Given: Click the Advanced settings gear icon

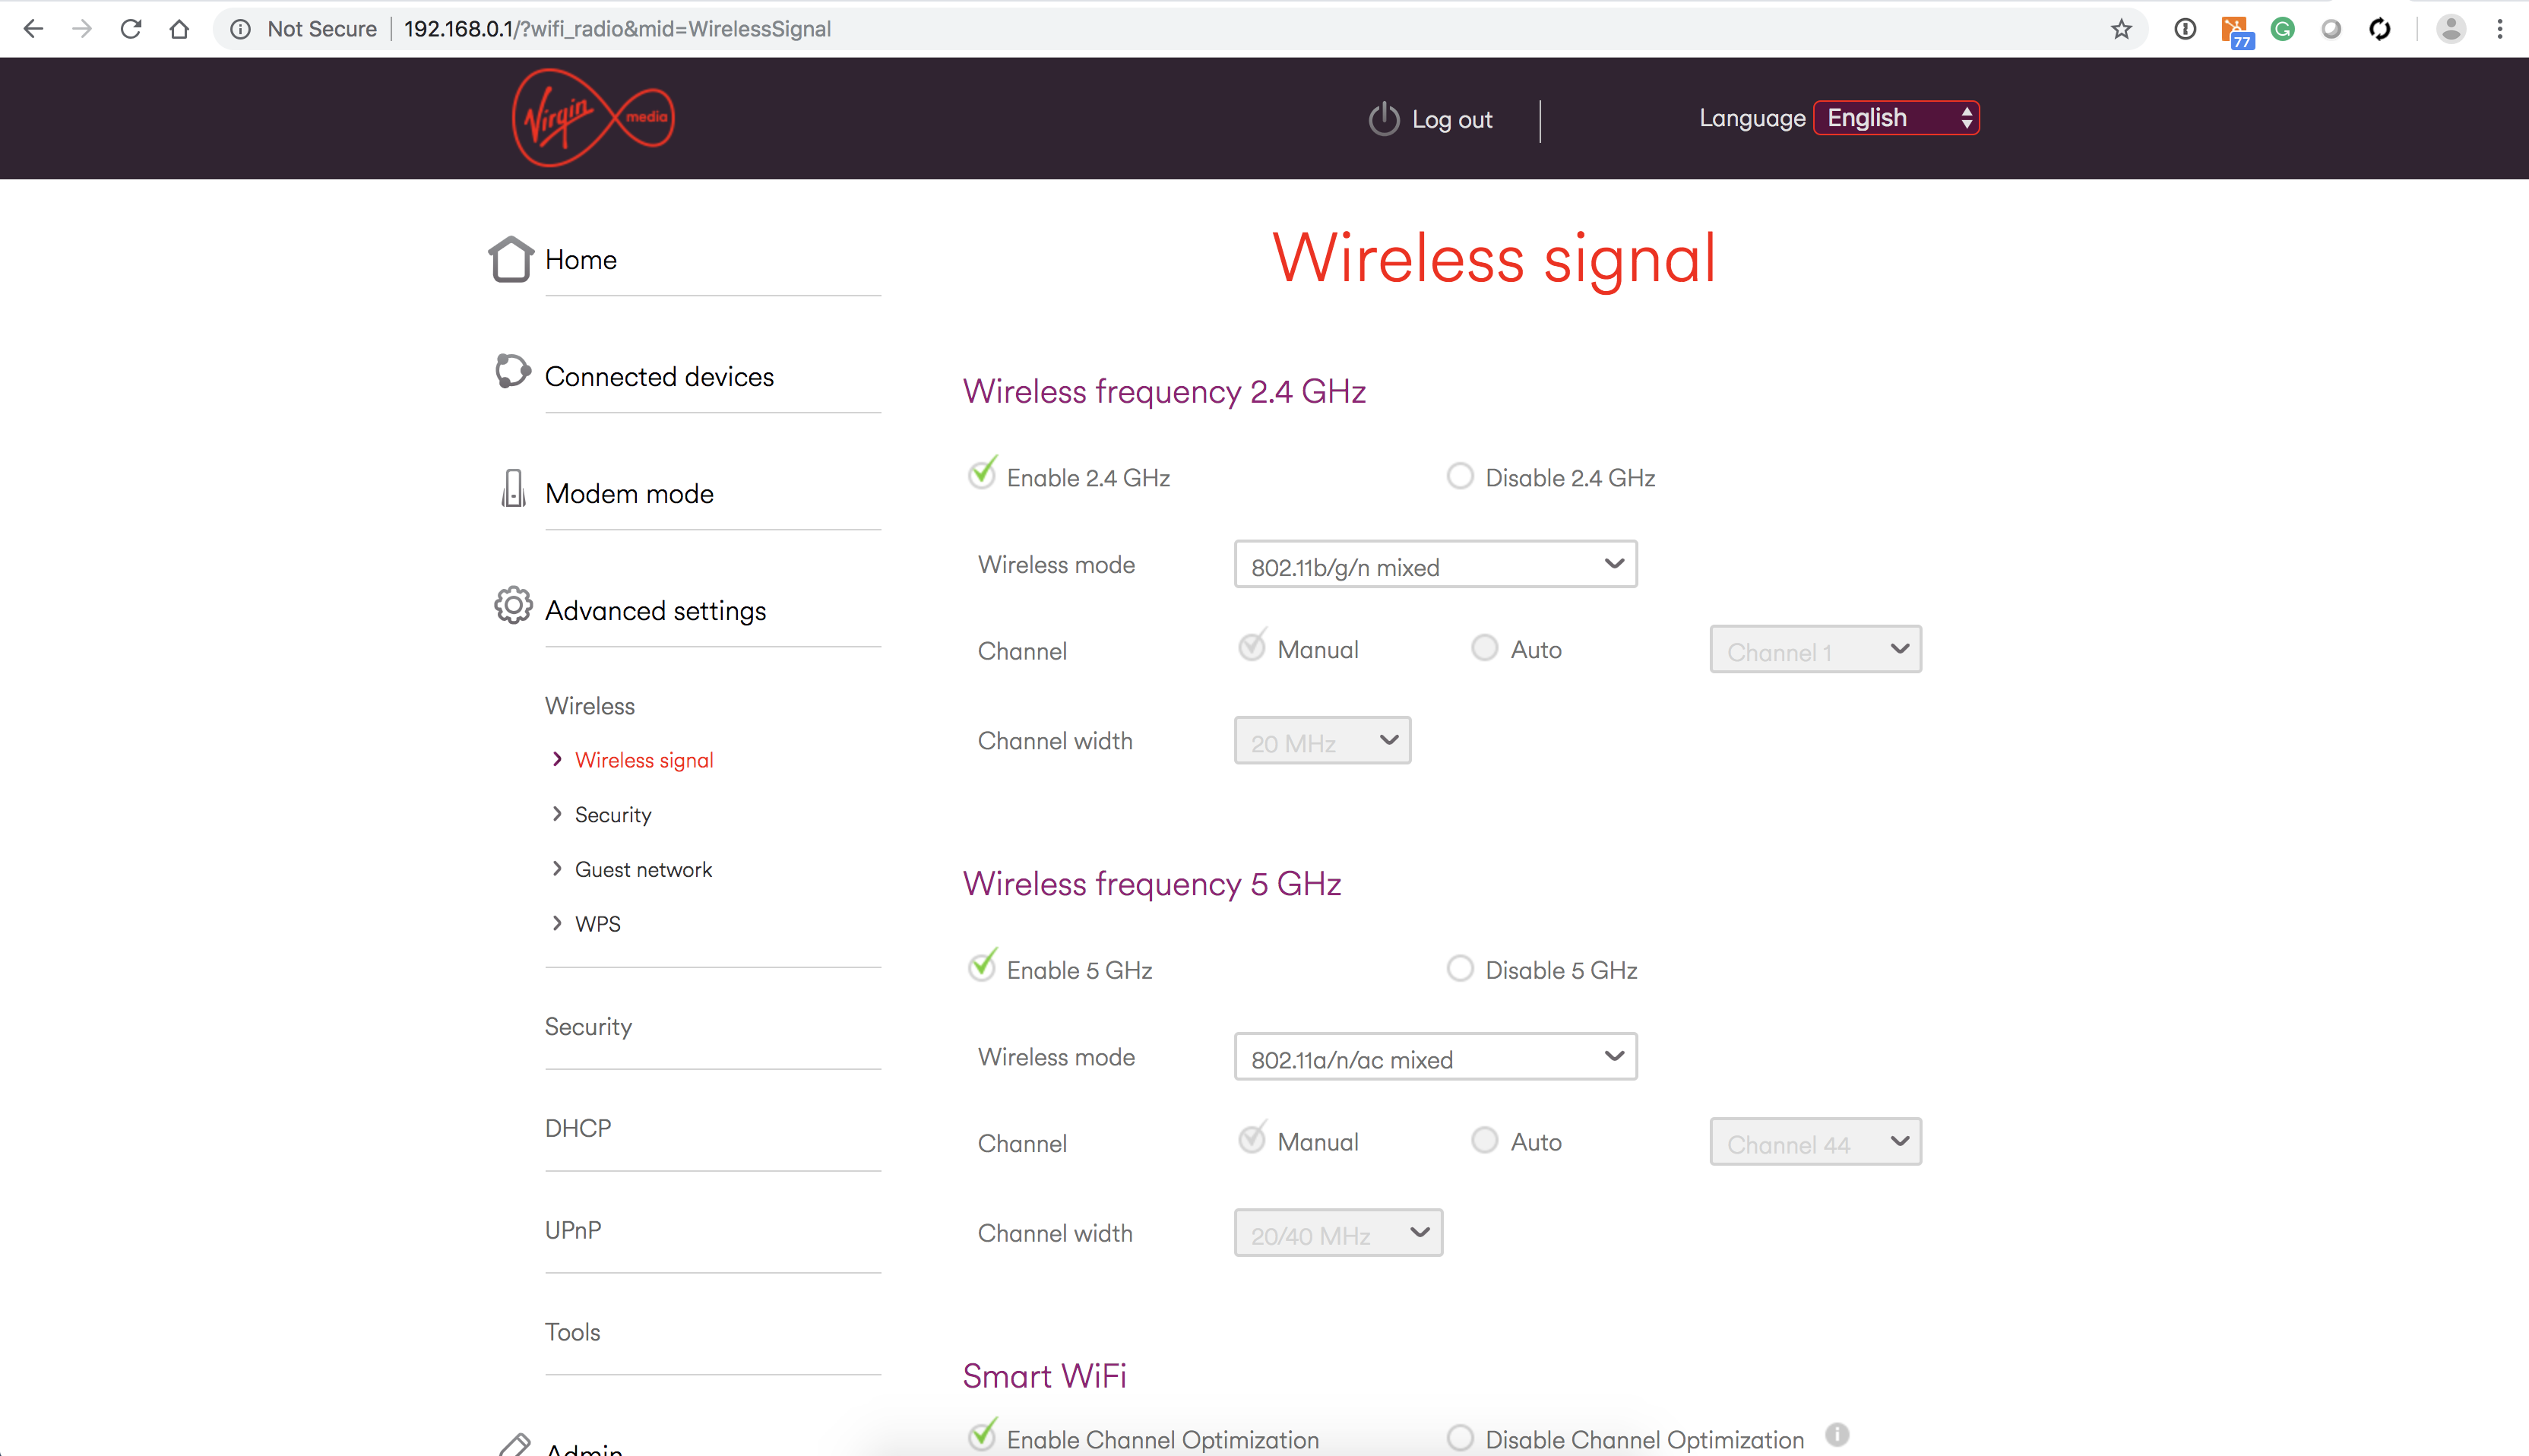Looking at the screenshot, I should (x=513, y=606).
